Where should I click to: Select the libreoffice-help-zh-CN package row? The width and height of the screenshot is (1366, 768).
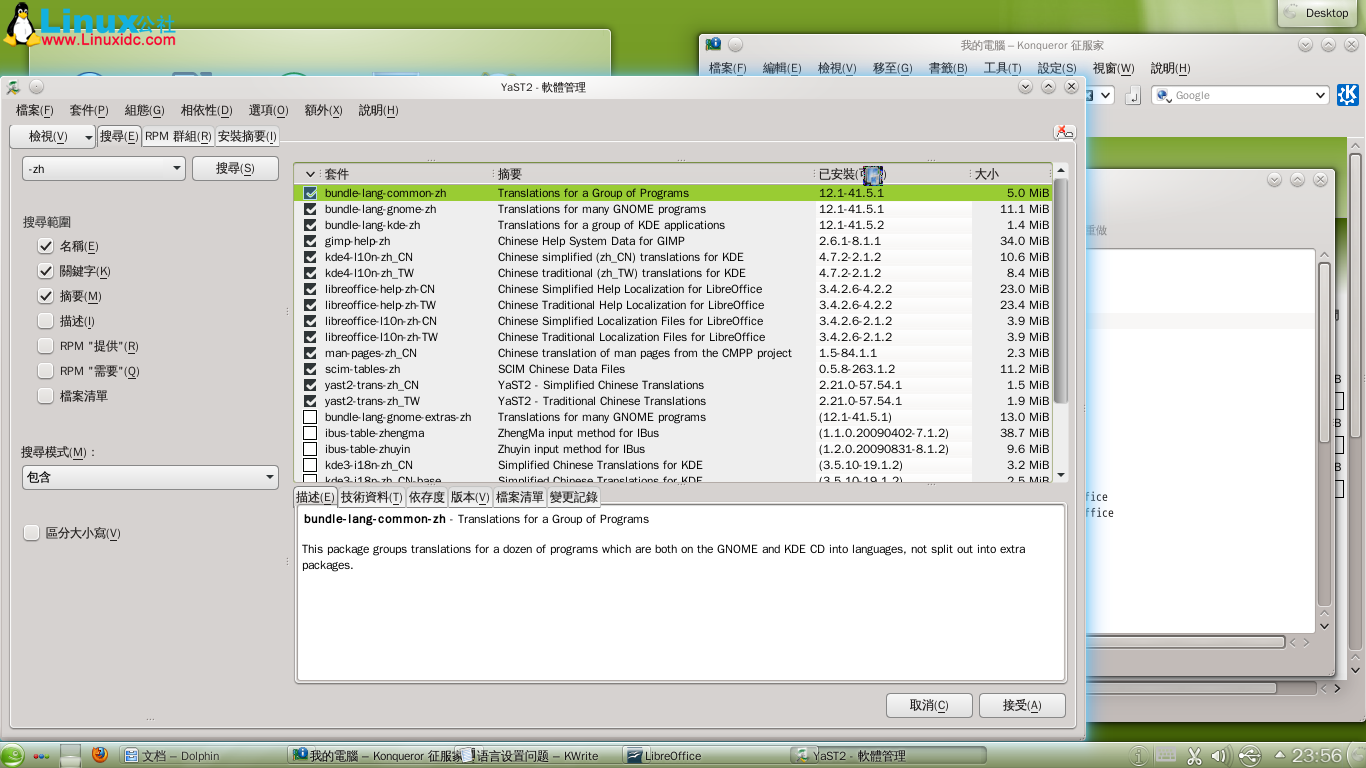tap(673, 289)
